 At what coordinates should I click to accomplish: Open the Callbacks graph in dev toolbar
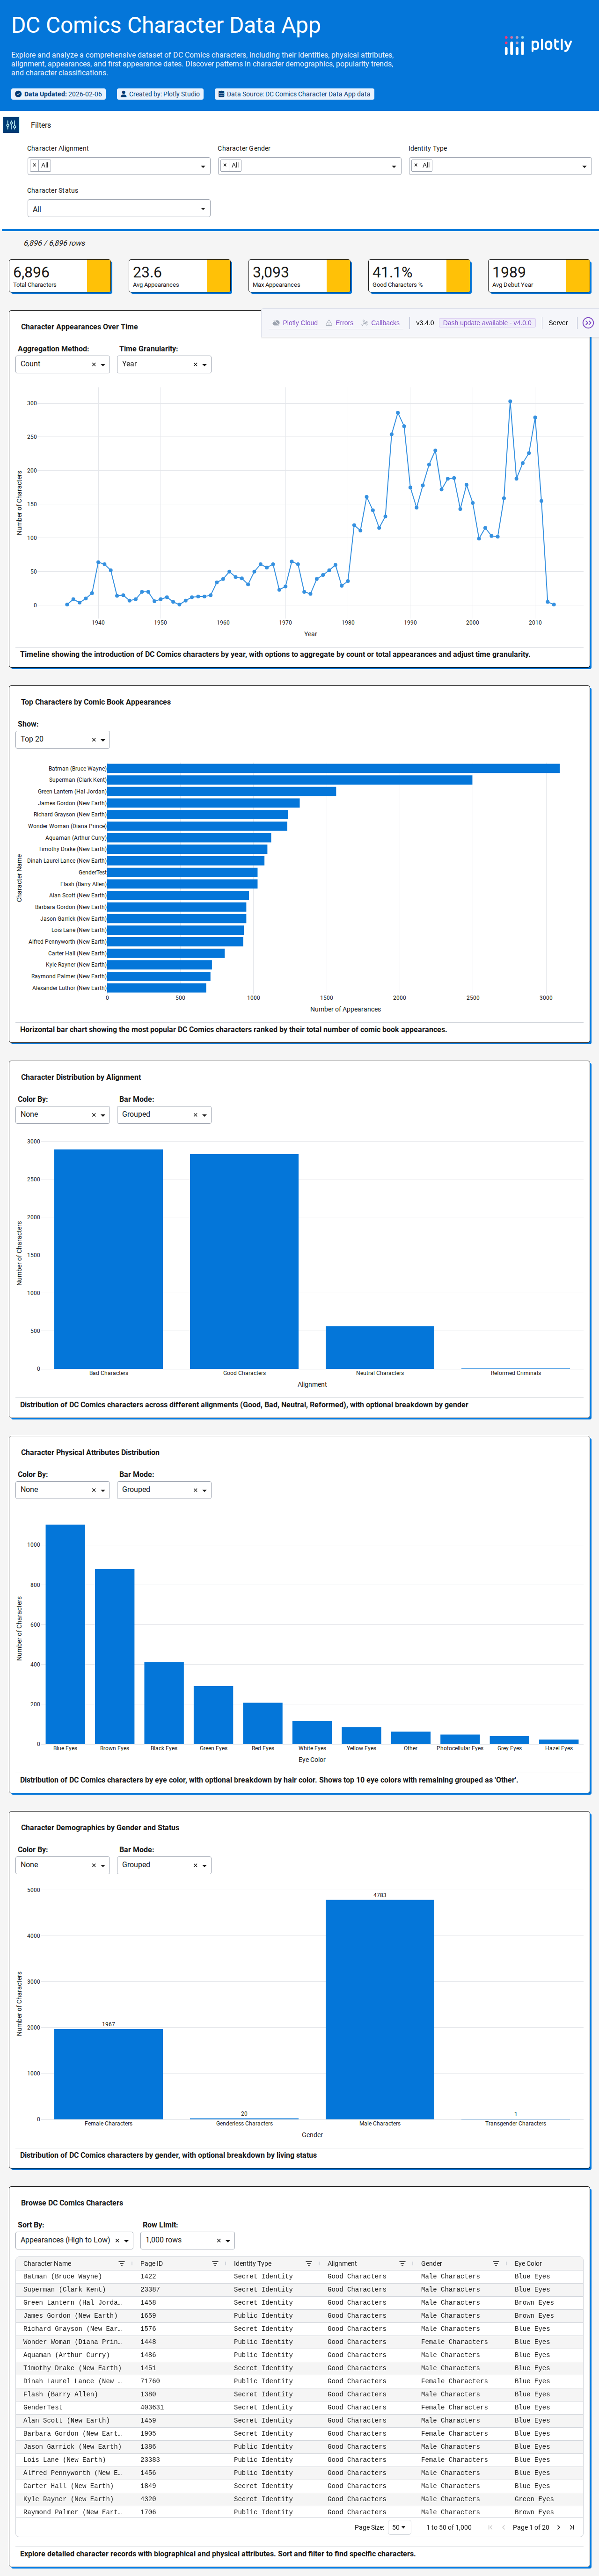click(x=381, y=323)
